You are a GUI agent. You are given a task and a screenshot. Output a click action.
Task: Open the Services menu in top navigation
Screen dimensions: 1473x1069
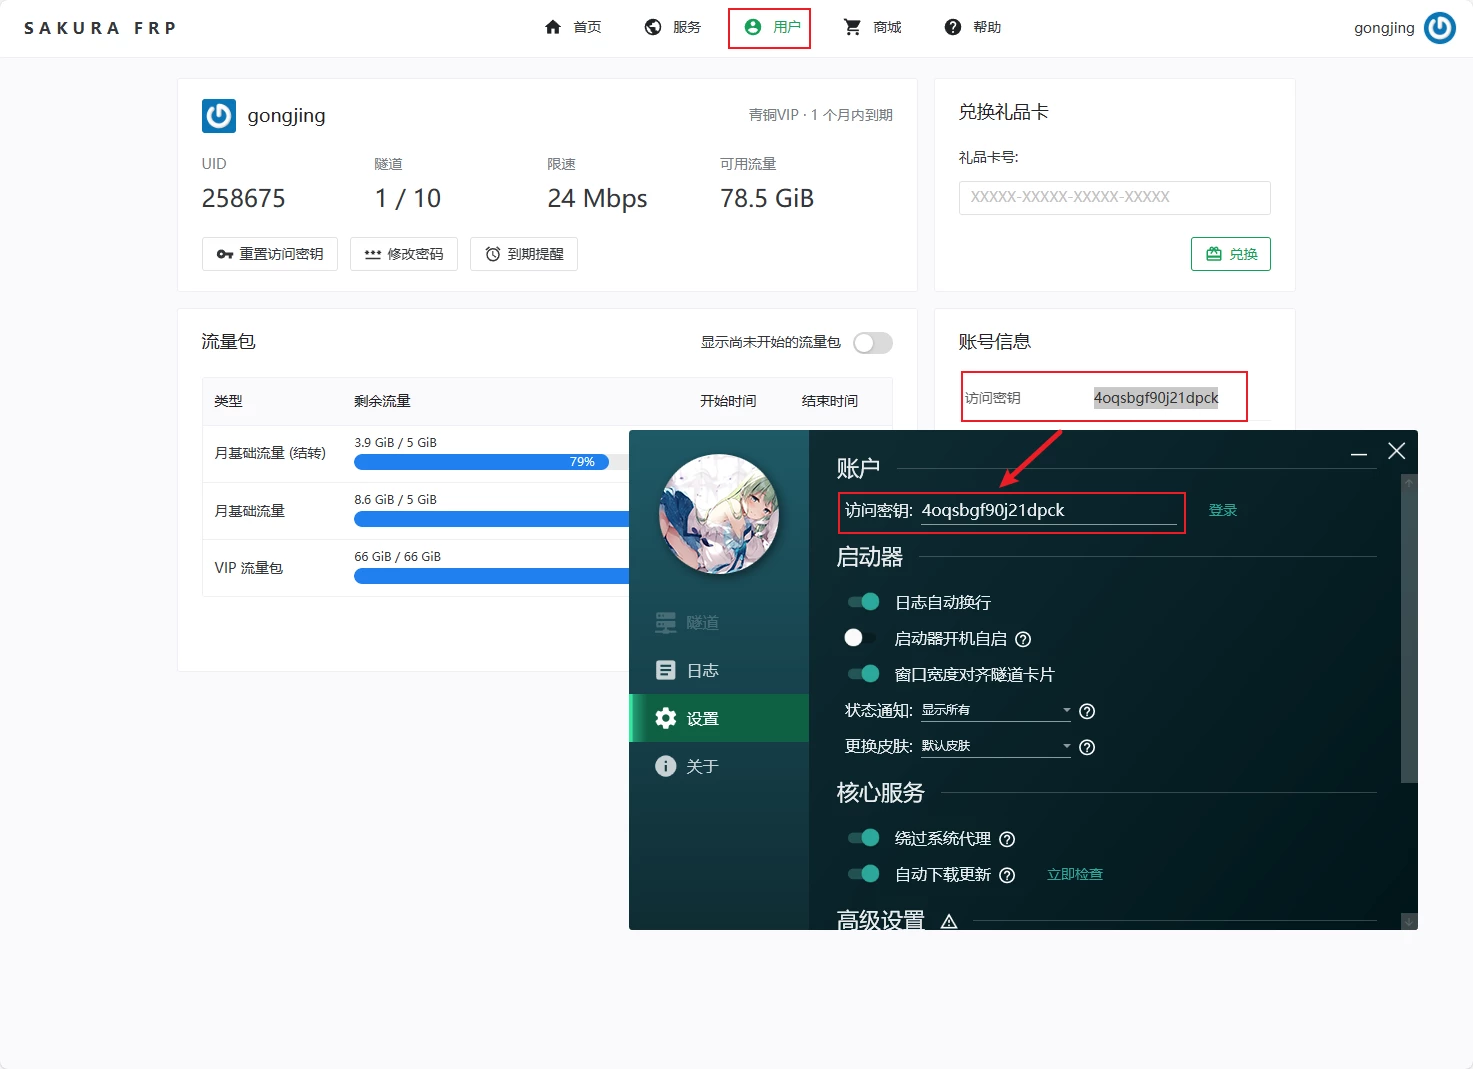673,27
